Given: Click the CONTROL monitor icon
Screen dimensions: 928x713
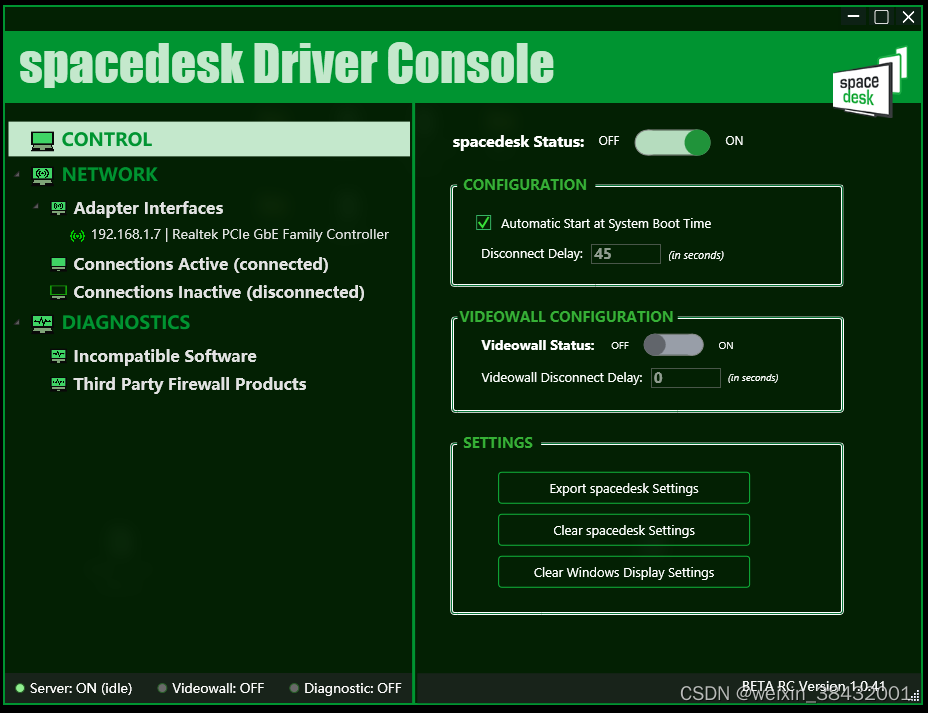Looking at the screenshot, I should click(42, 140).
